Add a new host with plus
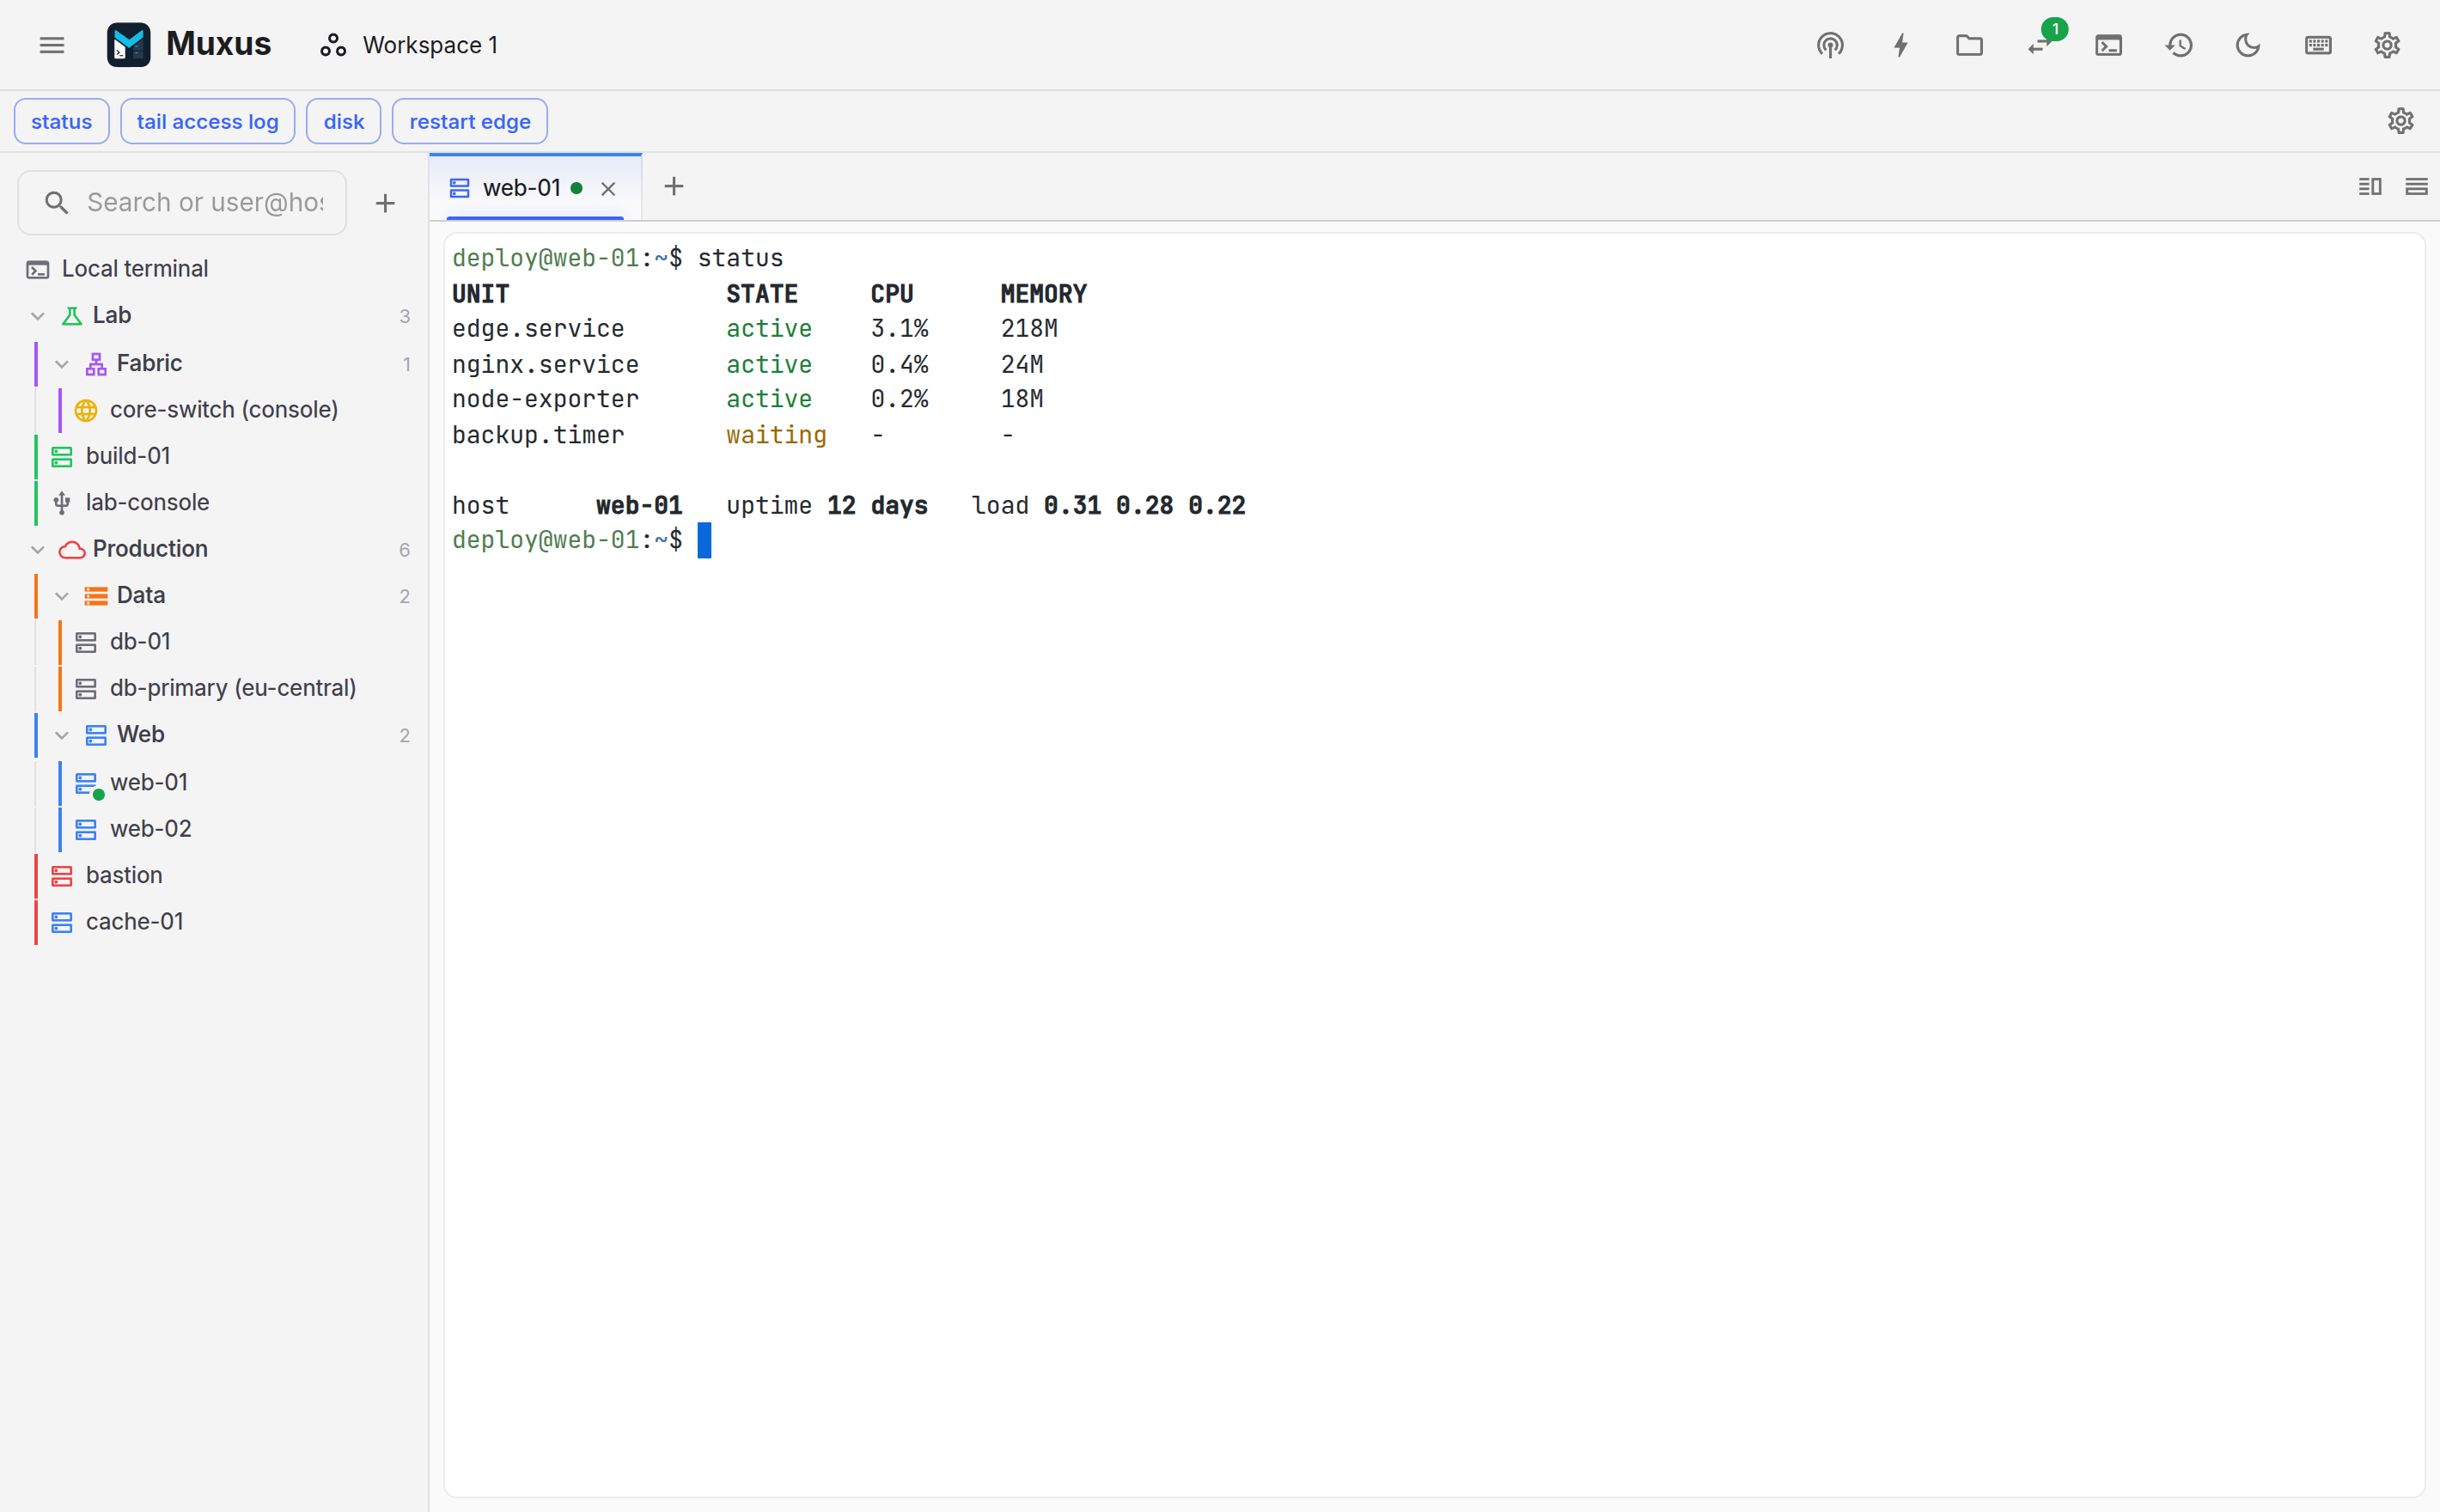 point(385,203)
